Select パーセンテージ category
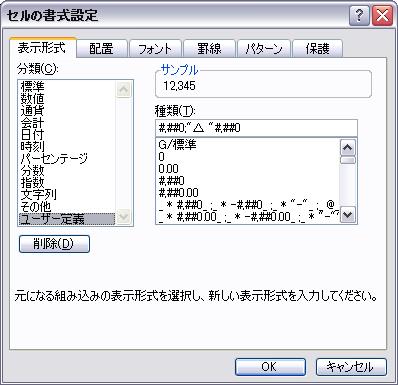Screen dimensions: 398x385 pos(67,159)
